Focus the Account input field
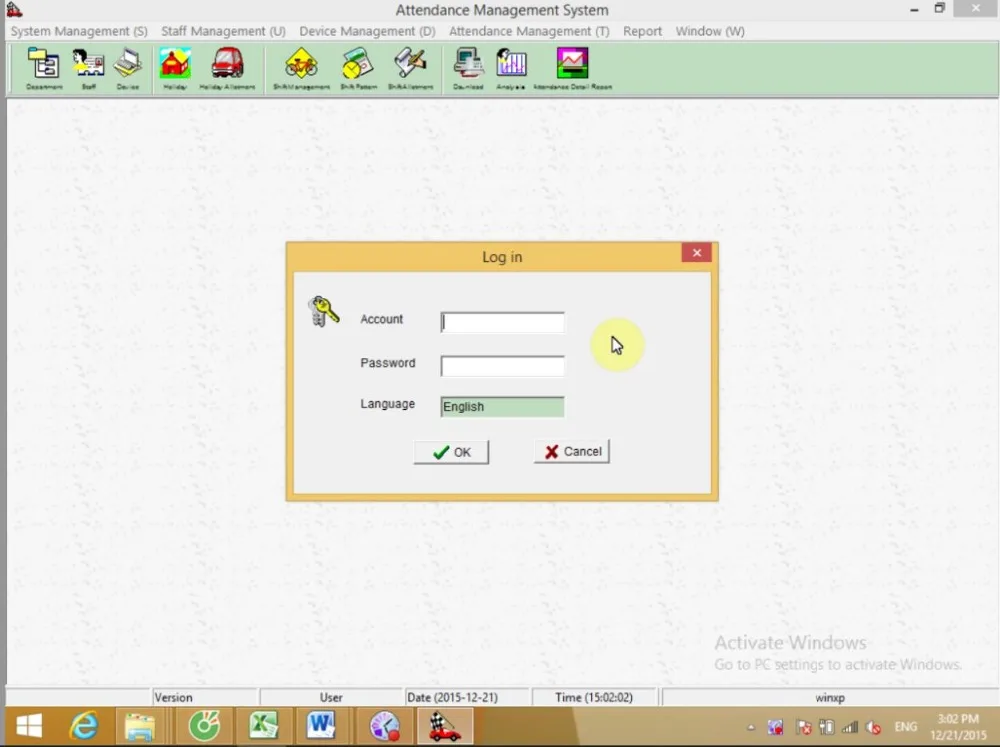The image size is (1000, 747). [503, 322]
